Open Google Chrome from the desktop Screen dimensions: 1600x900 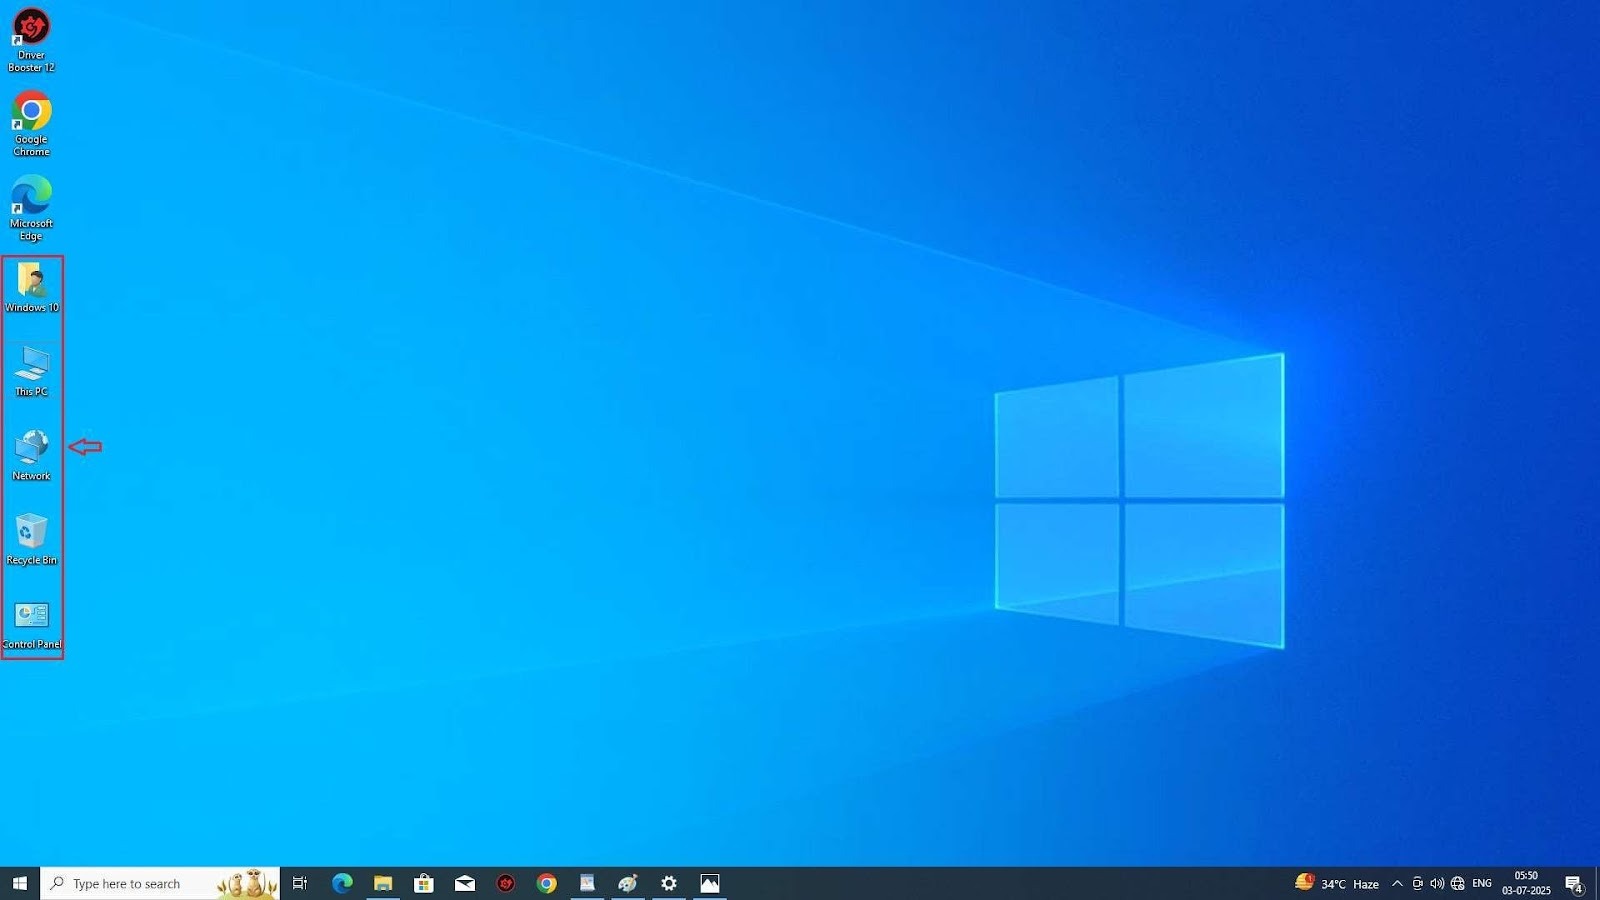click(31, 110)
